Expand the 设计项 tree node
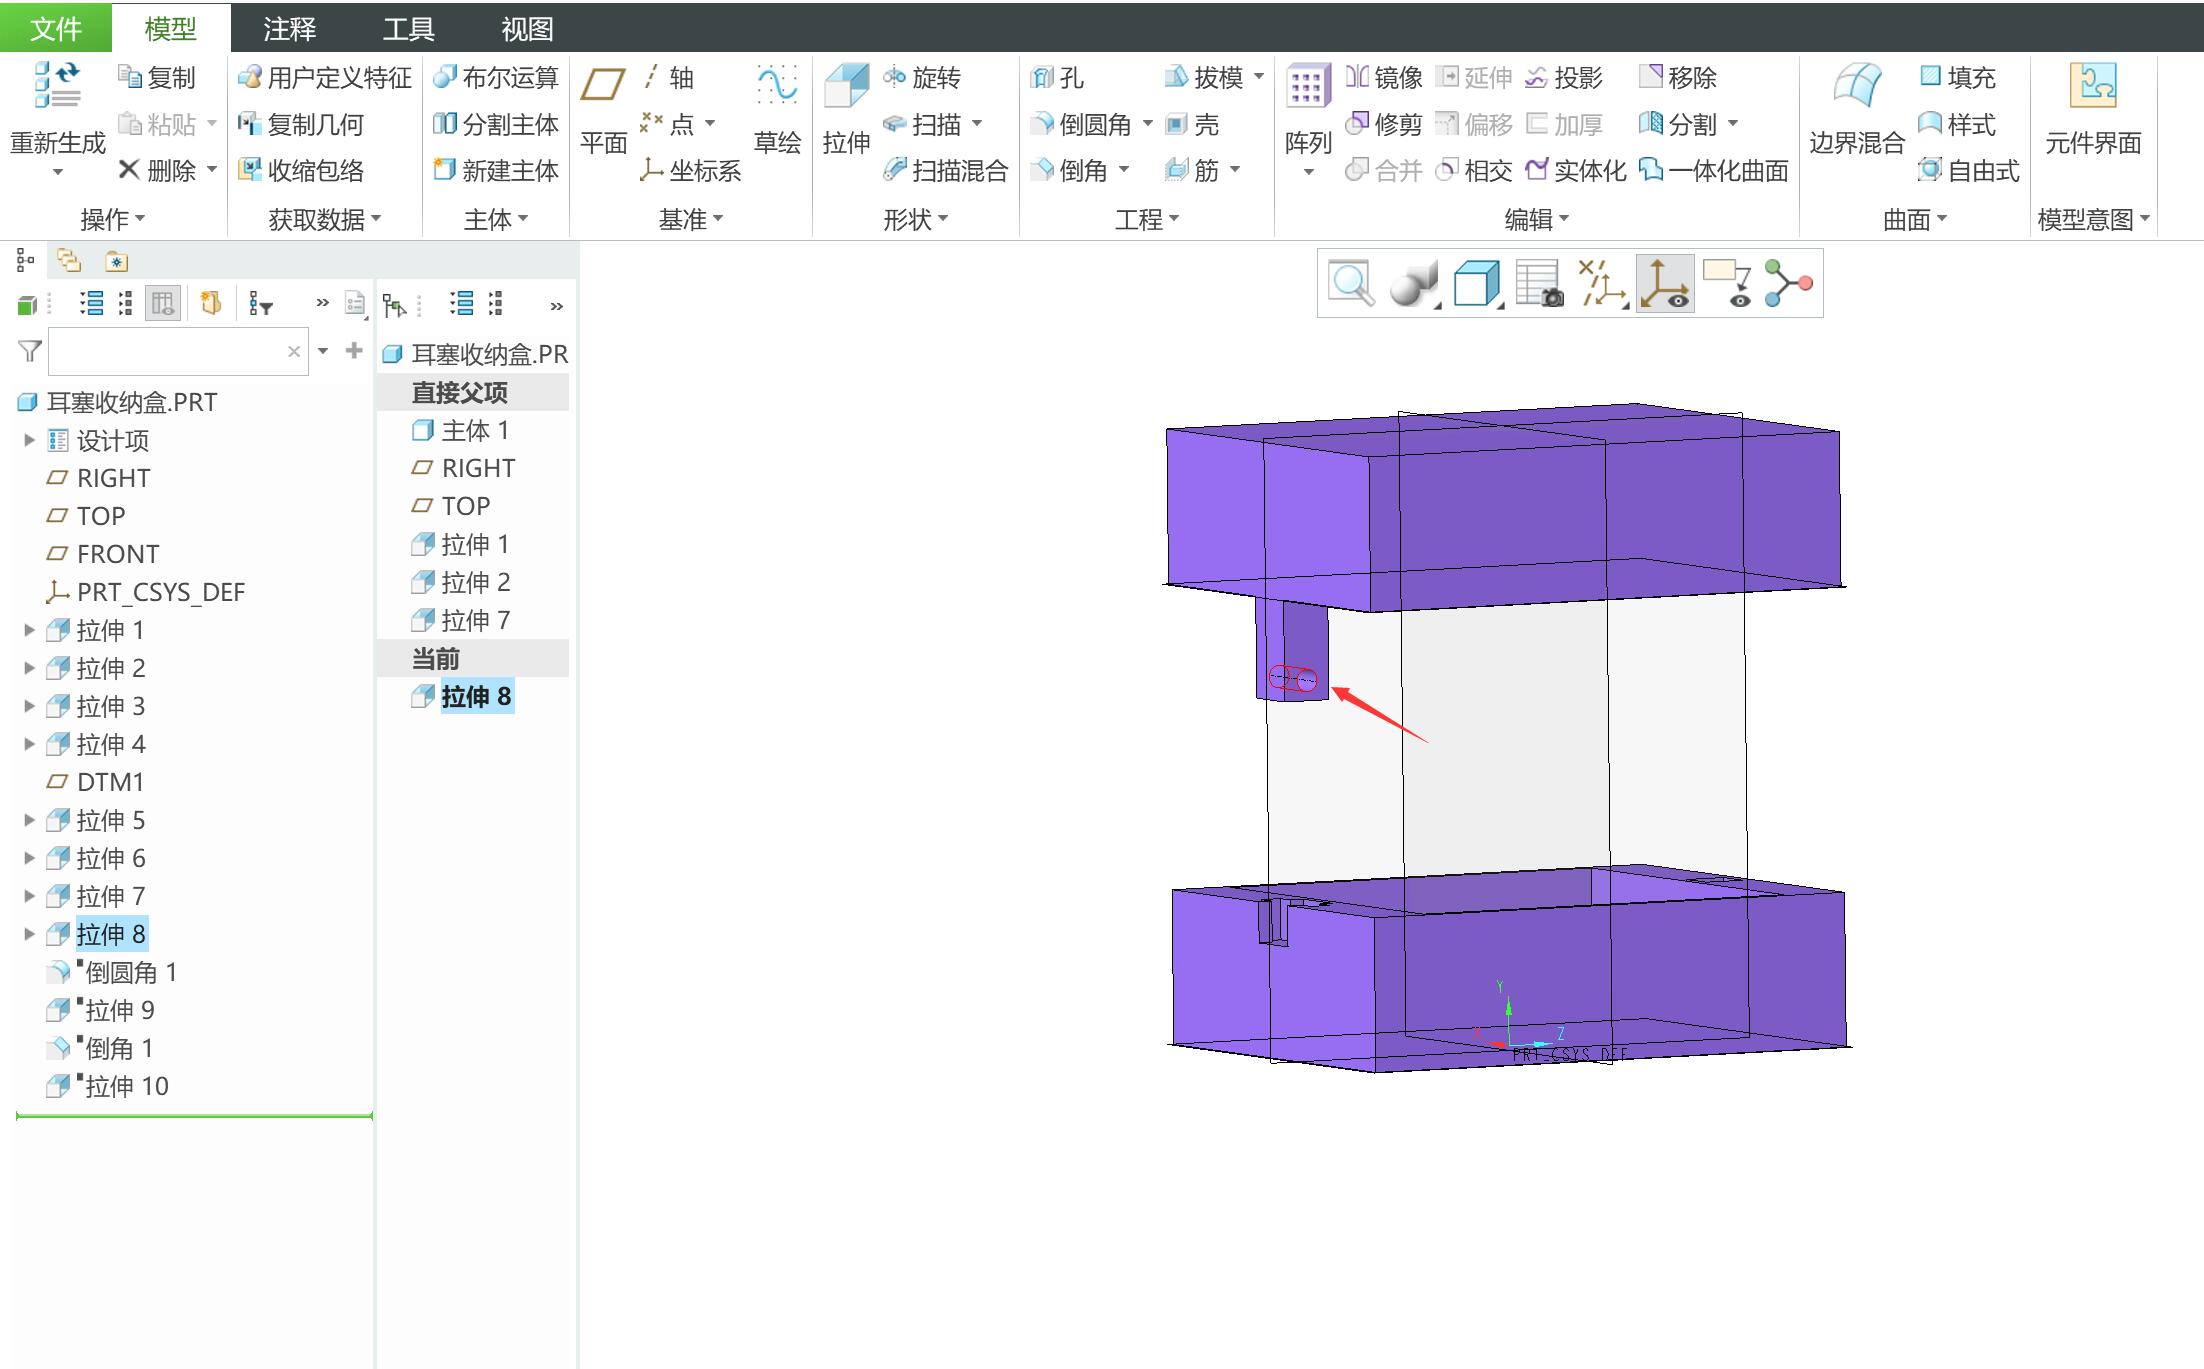This screenshot has height=1369, width=2204. click(x=29, y=440)
